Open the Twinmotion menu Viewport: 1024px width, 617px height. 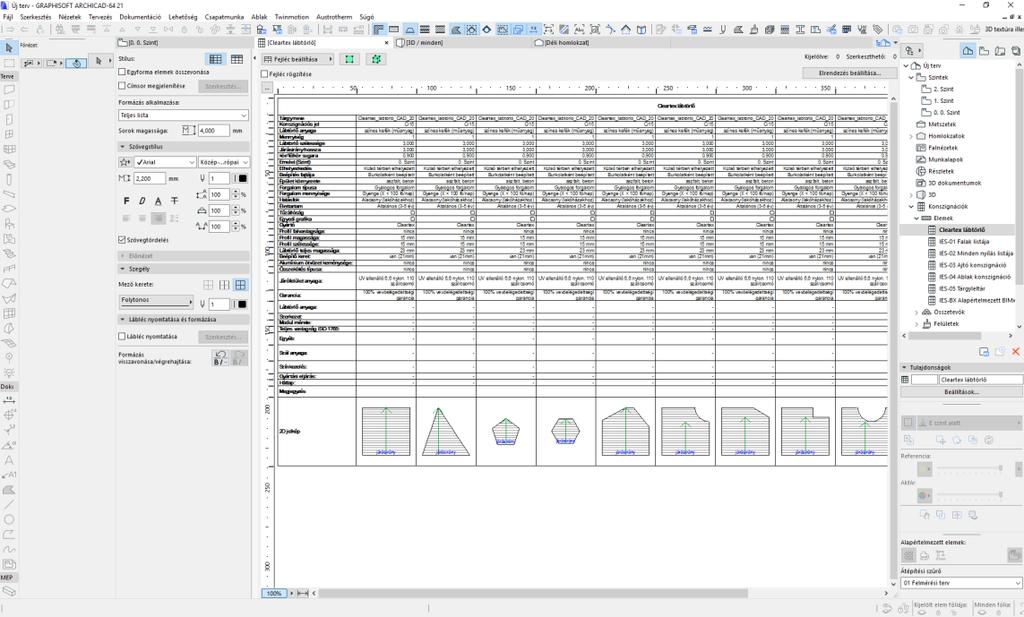291,17
